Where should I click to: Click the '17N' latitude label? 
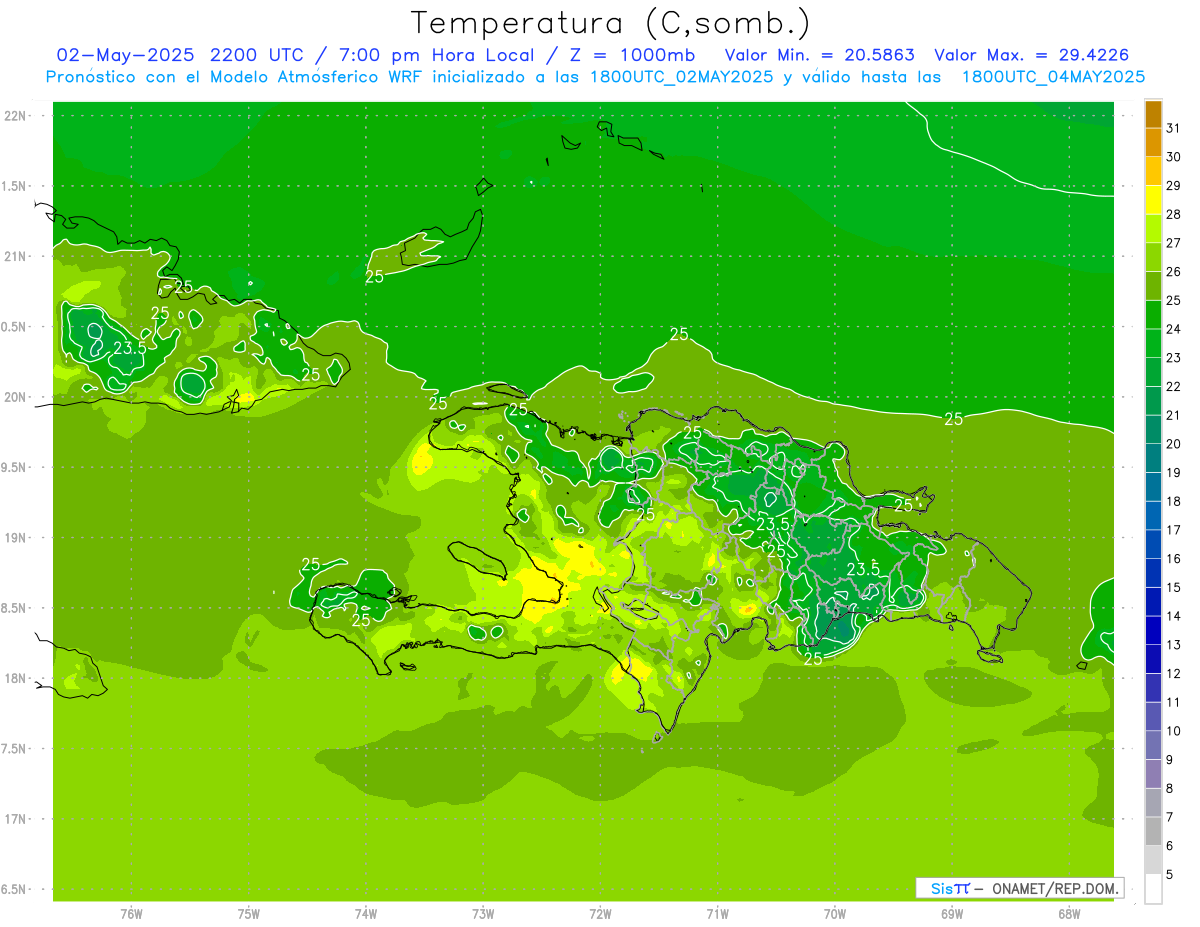[x=16, y=819]
